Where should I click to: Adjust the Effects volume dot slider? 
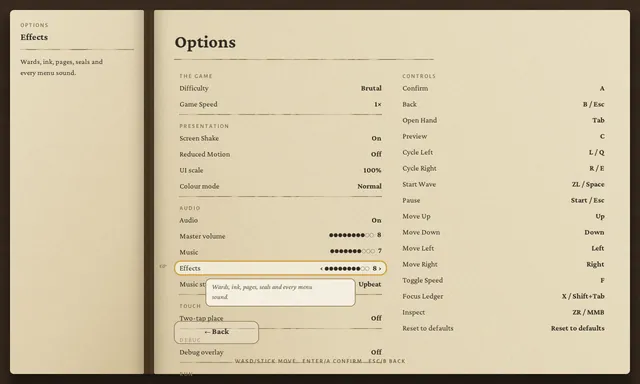coord(347,269)
